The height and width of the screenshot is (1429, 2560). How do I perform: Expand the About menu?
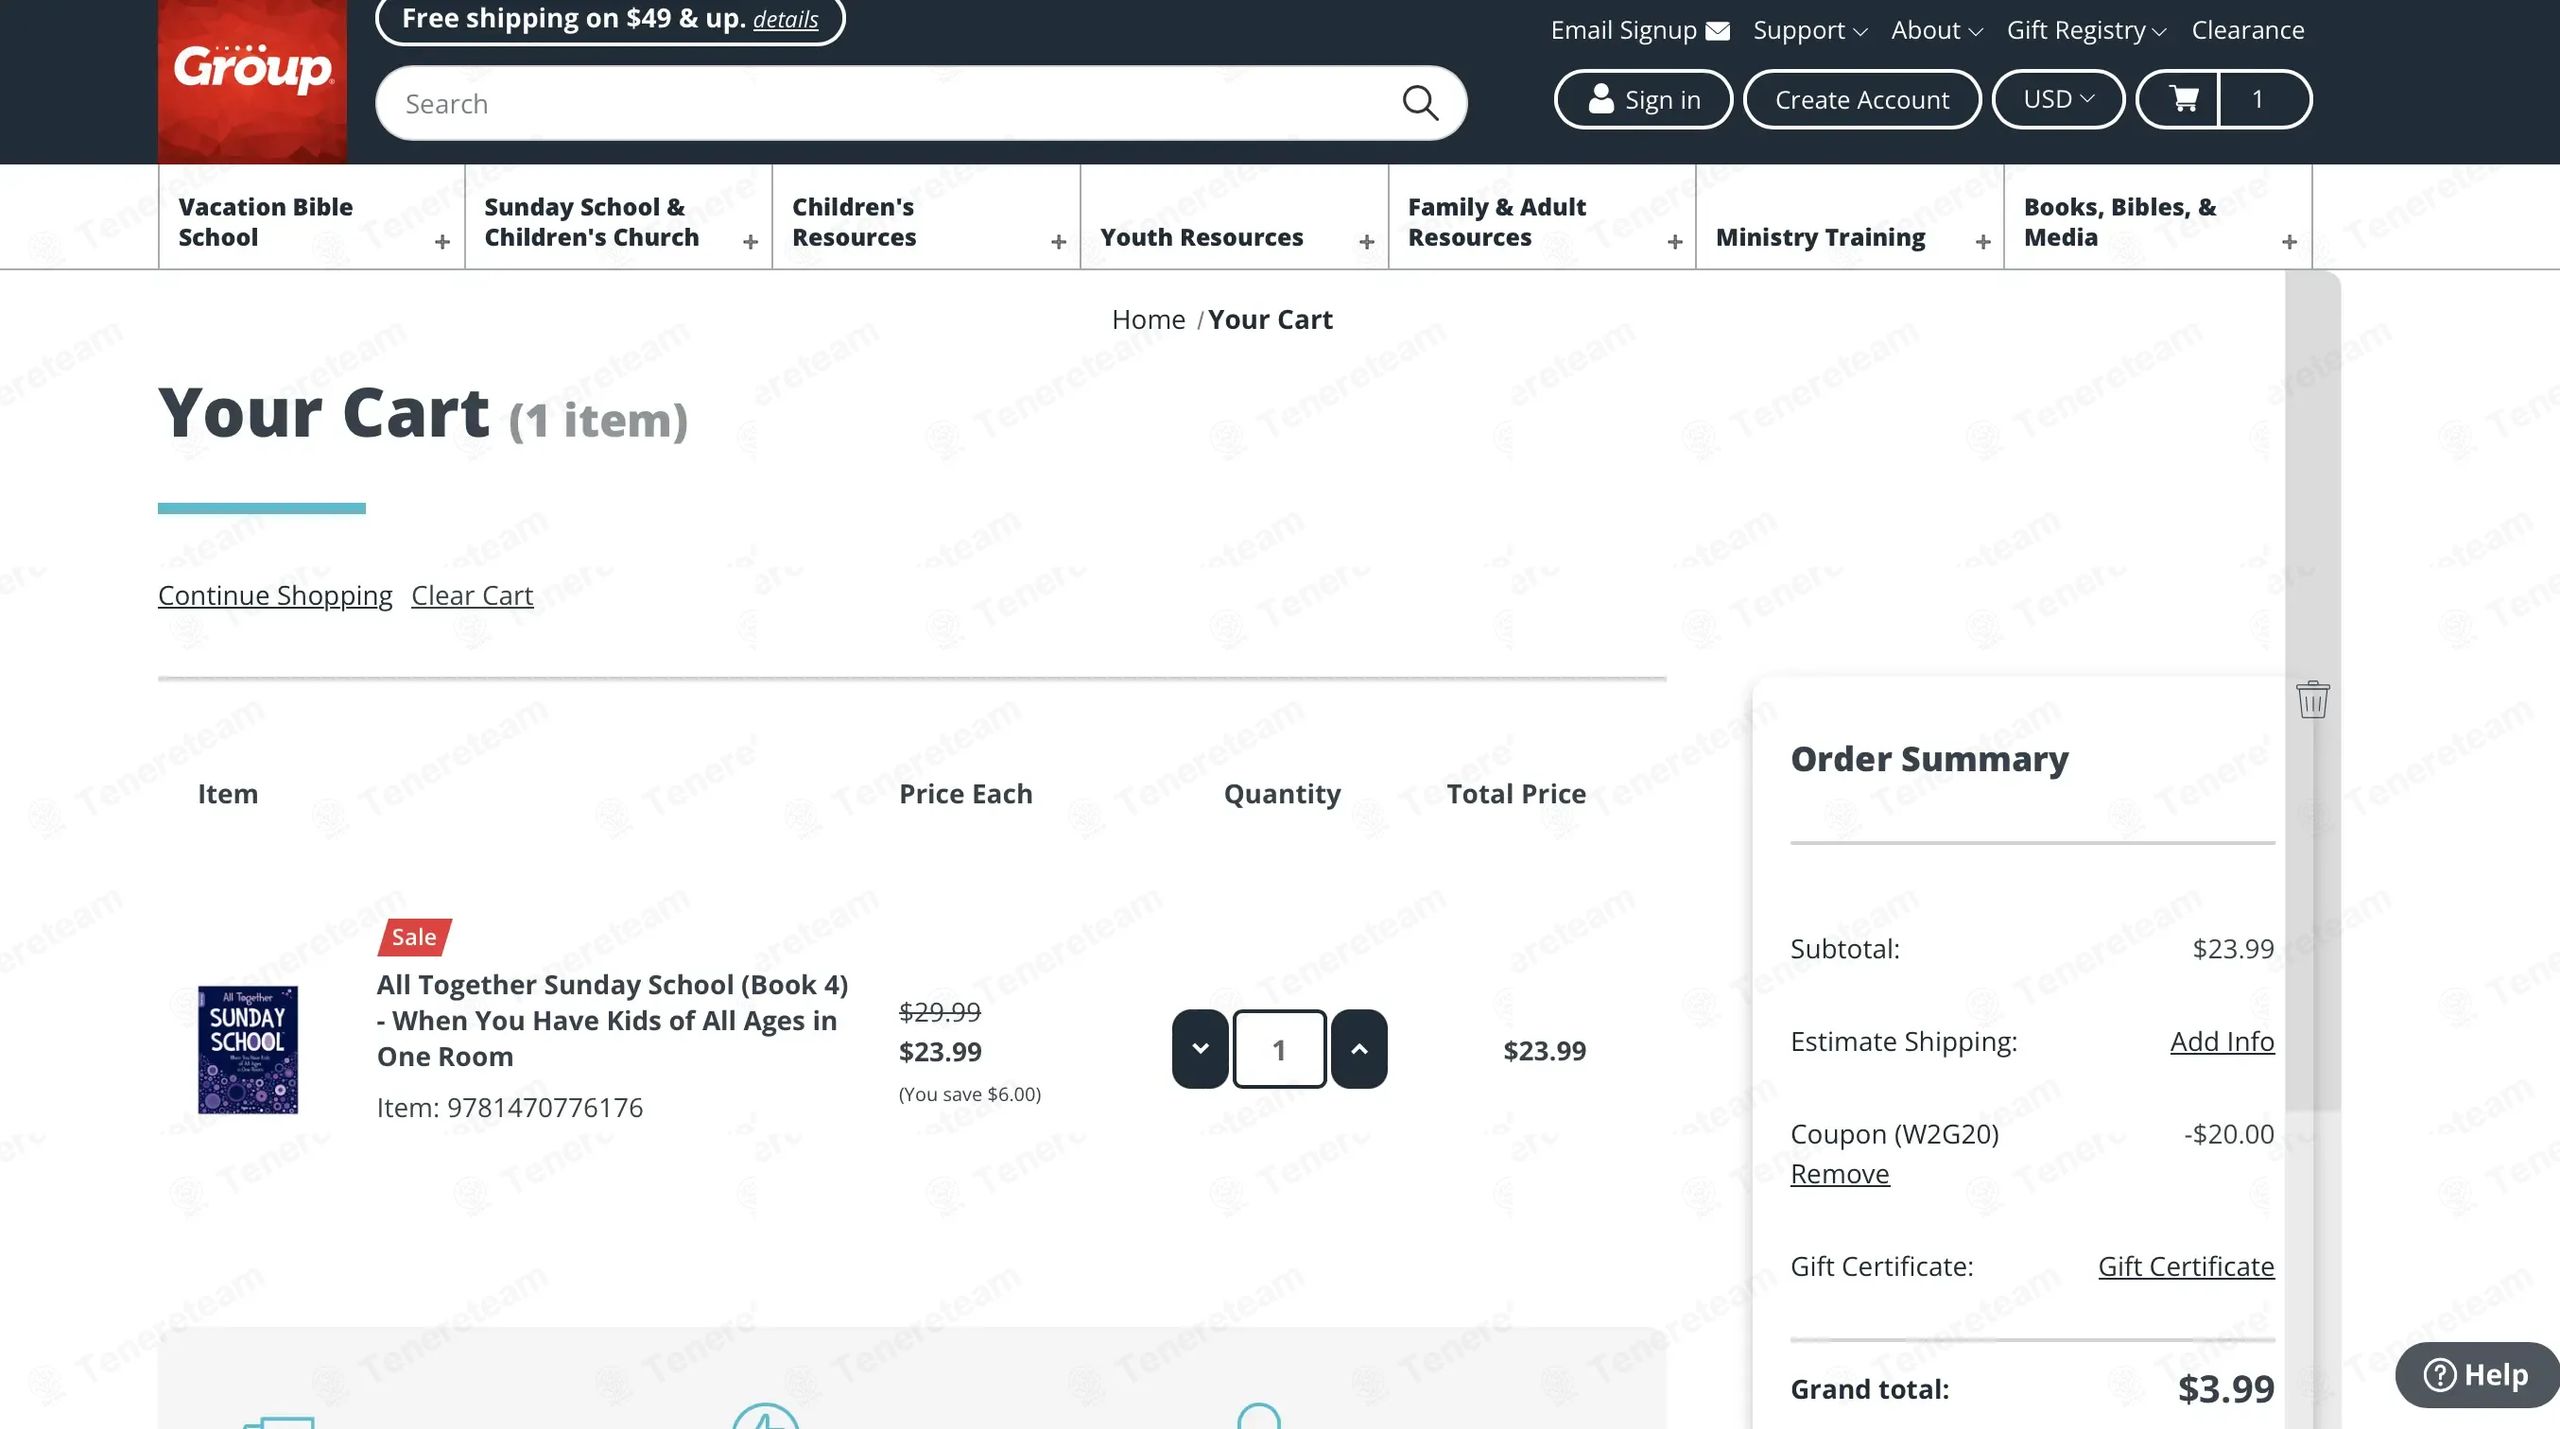(1937, 30)
